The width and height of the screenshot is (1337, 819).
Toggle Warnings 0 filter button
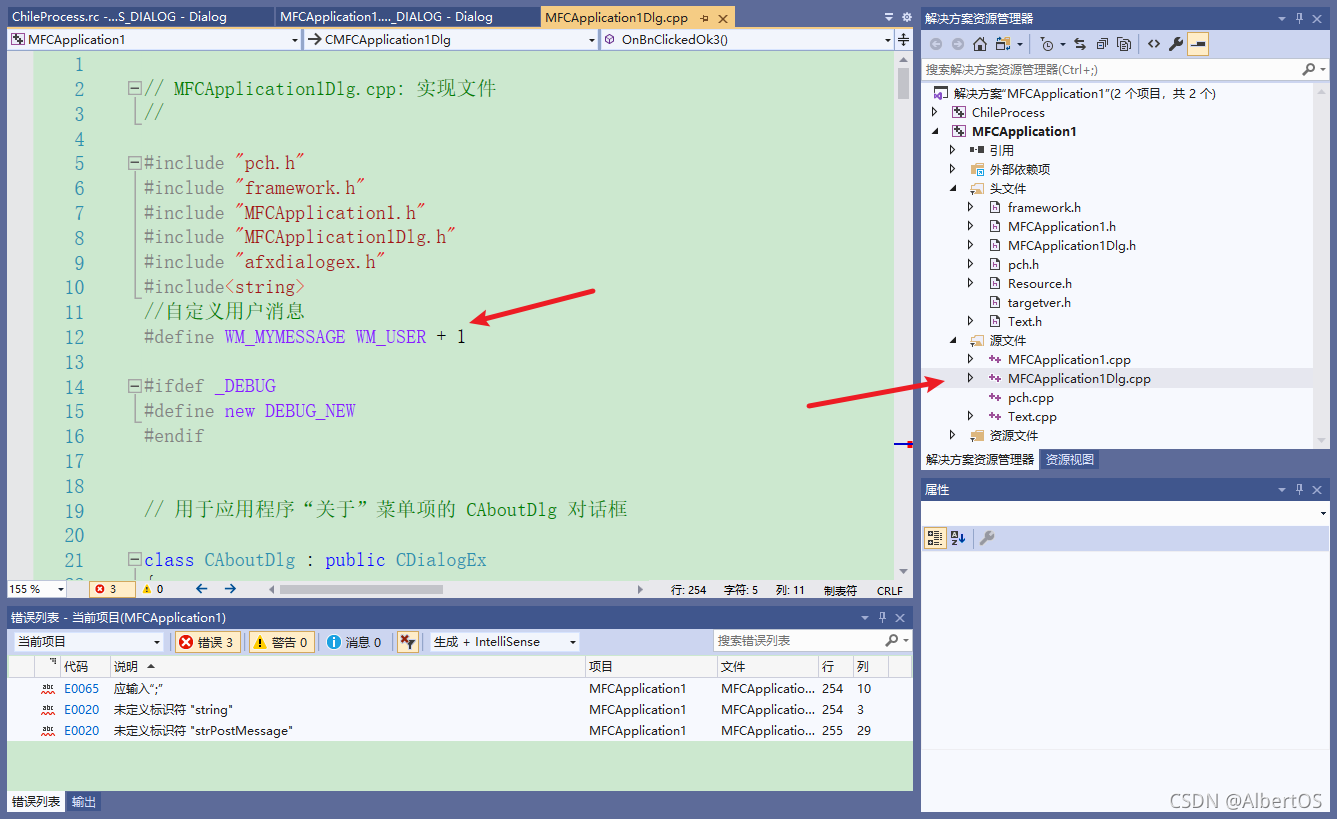(282, 642)
